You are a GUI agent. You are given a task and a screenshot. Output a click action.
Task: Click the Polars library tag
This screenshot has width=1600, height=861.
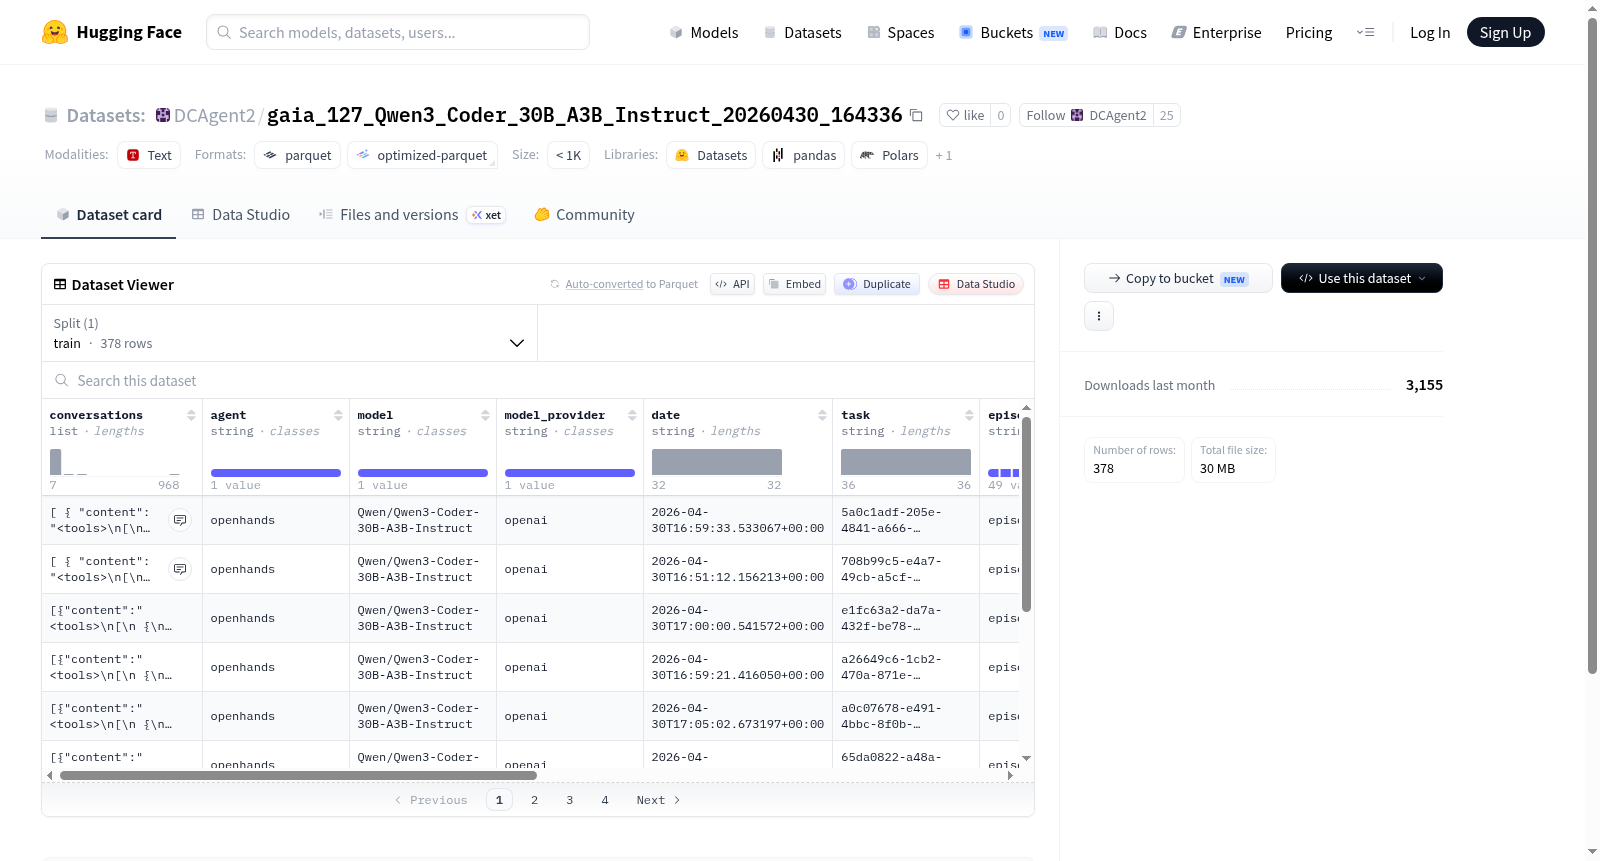pyautogui.click(x=889, y=155)
